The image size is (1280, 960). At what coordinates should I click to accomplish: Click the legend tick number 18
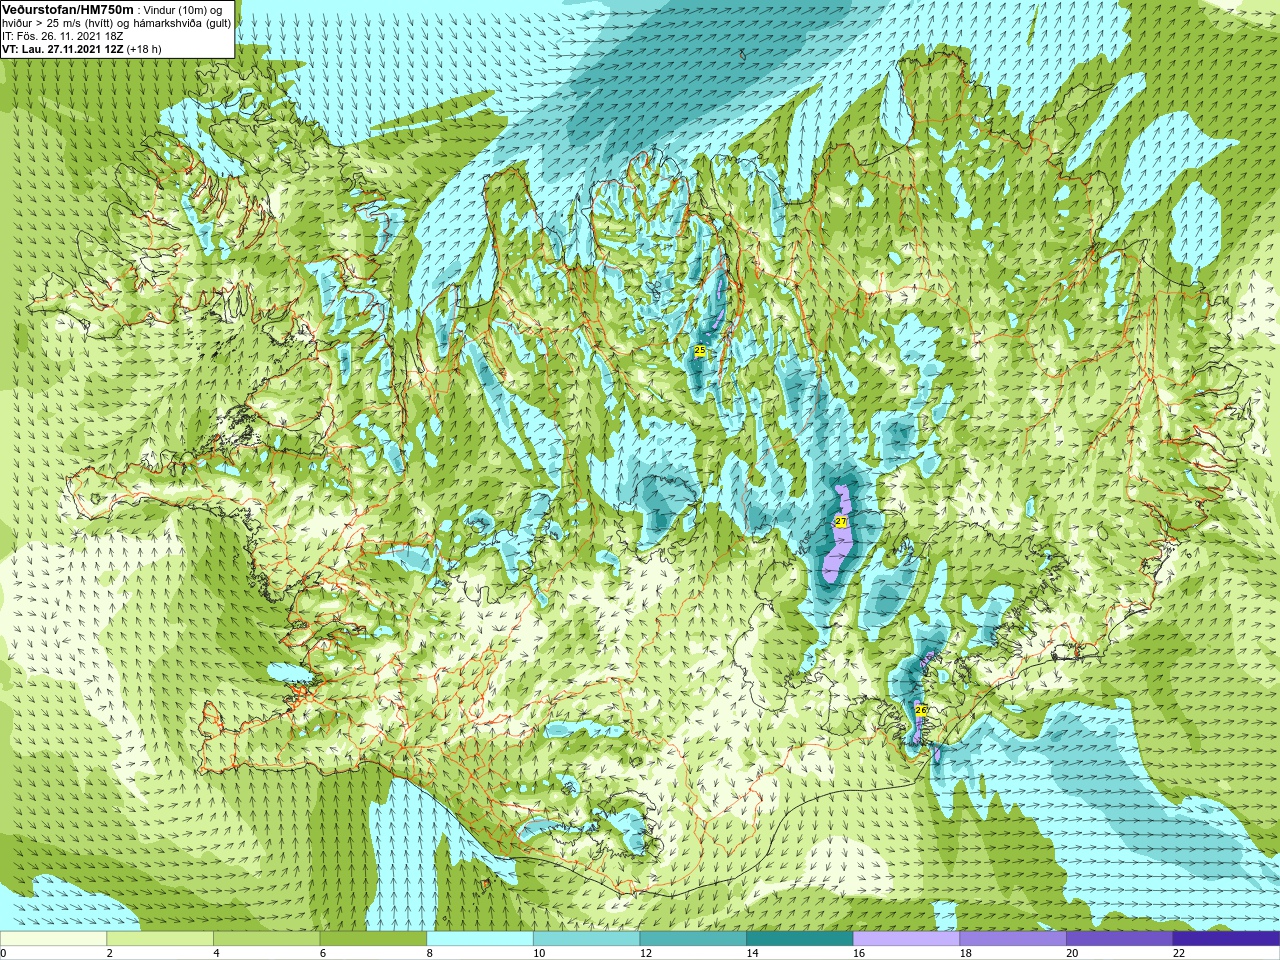coord(966,953)
